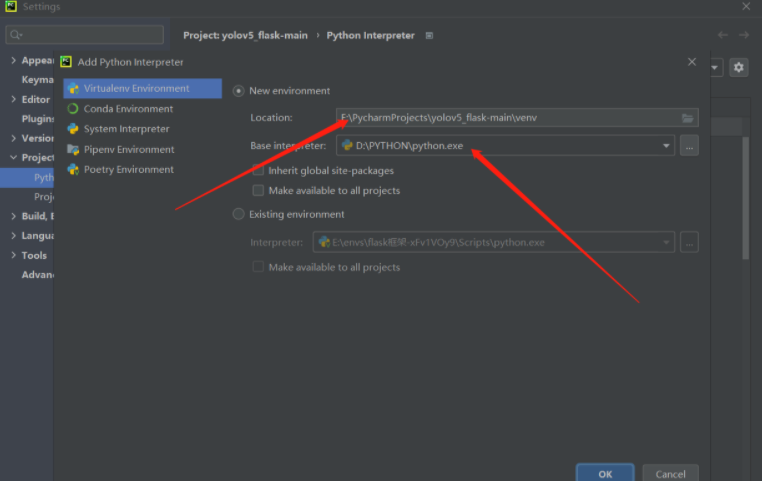The height and width of the screenshot is (481, 762).
Task: Open Base interpreter browse ellipsis button
Action: [x=689, y=146]
